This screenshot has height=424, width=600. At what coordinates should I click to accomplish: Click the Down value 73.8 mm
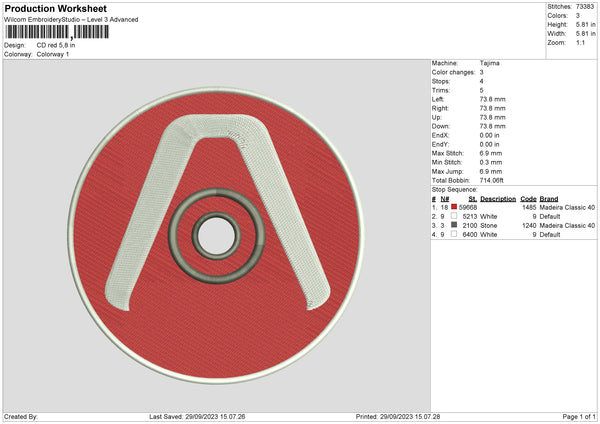(x=492, y=126)
